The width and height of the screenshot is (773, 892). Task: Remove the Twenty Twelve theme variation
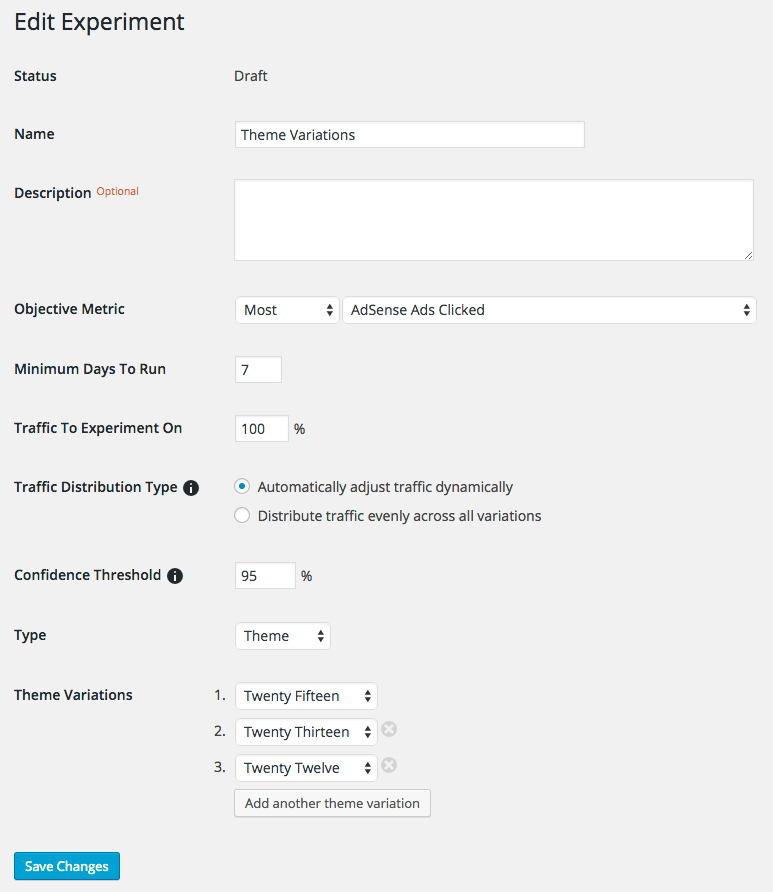click(x=390, y=766)
